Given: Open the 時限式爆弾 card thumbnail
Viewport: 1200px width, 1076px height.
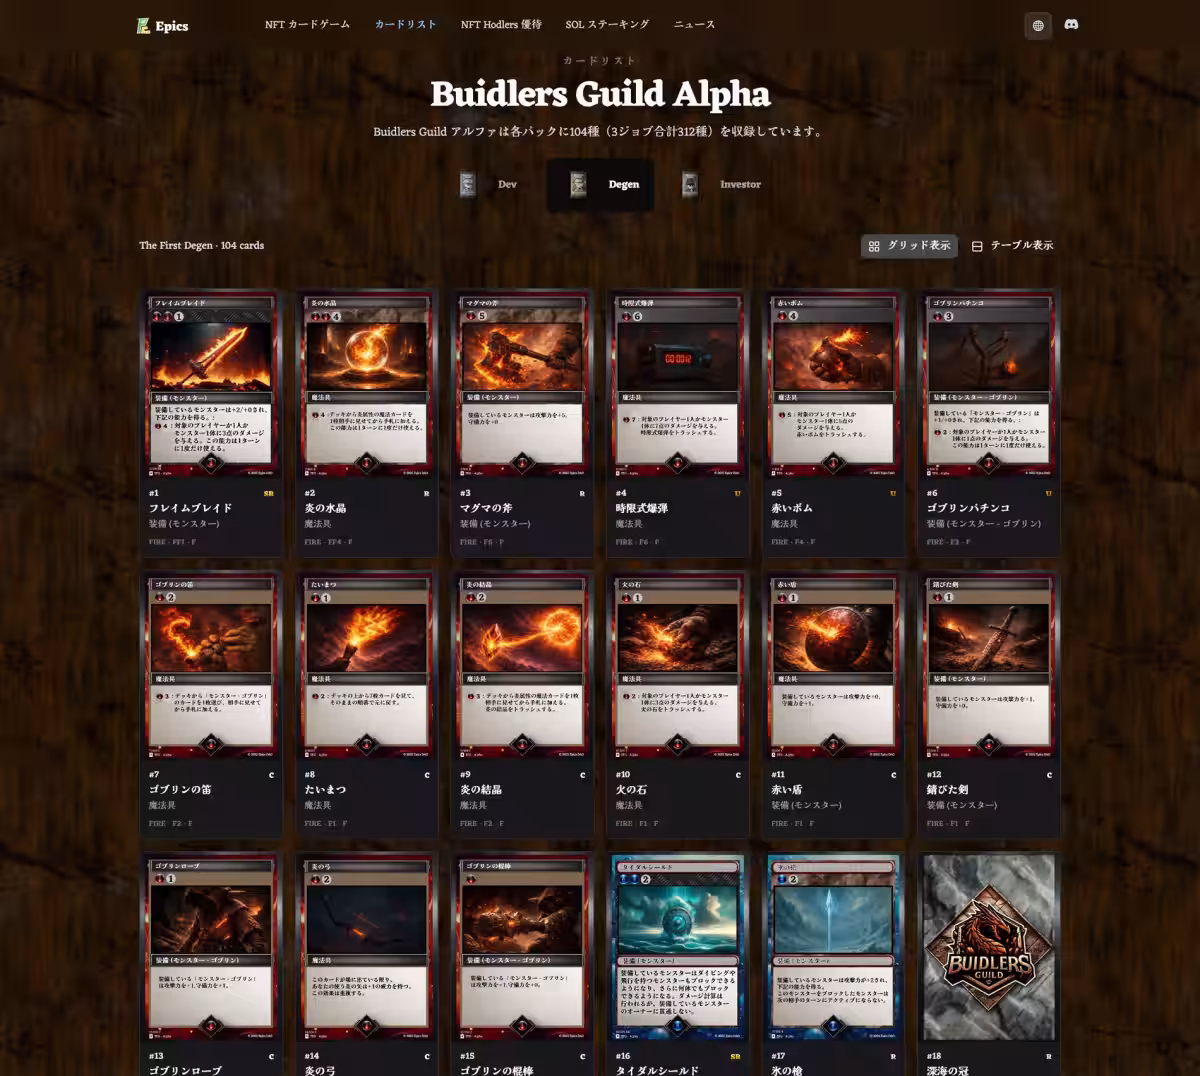Looking at the screenshot, I should [678, 384].
